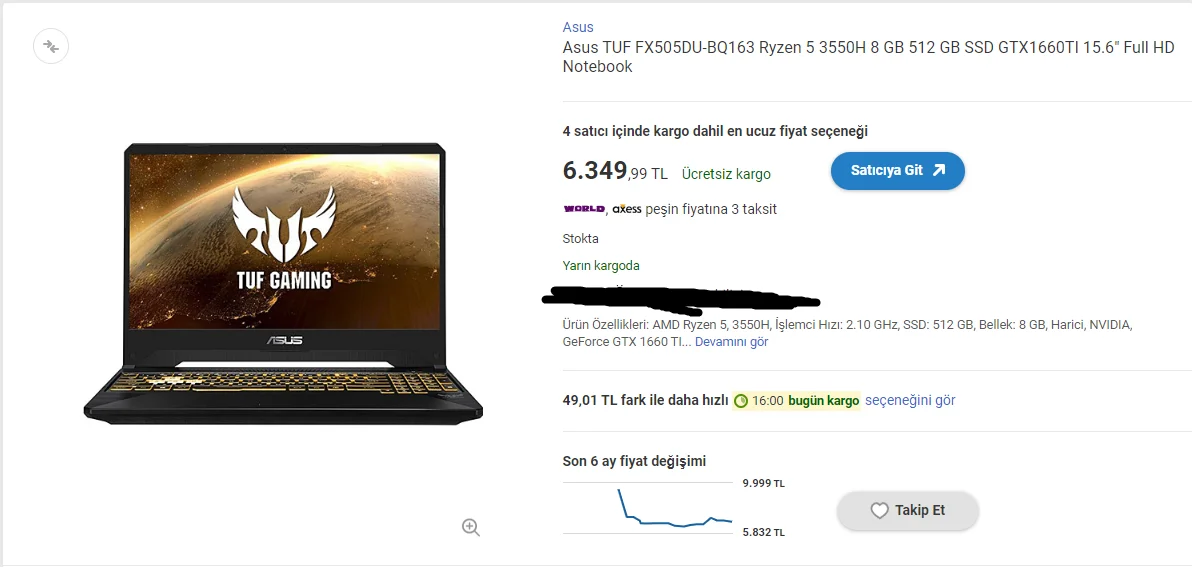Click the magnifier zoom icon under laptop image
This screenshot has height=567, width=1192.
471,527
